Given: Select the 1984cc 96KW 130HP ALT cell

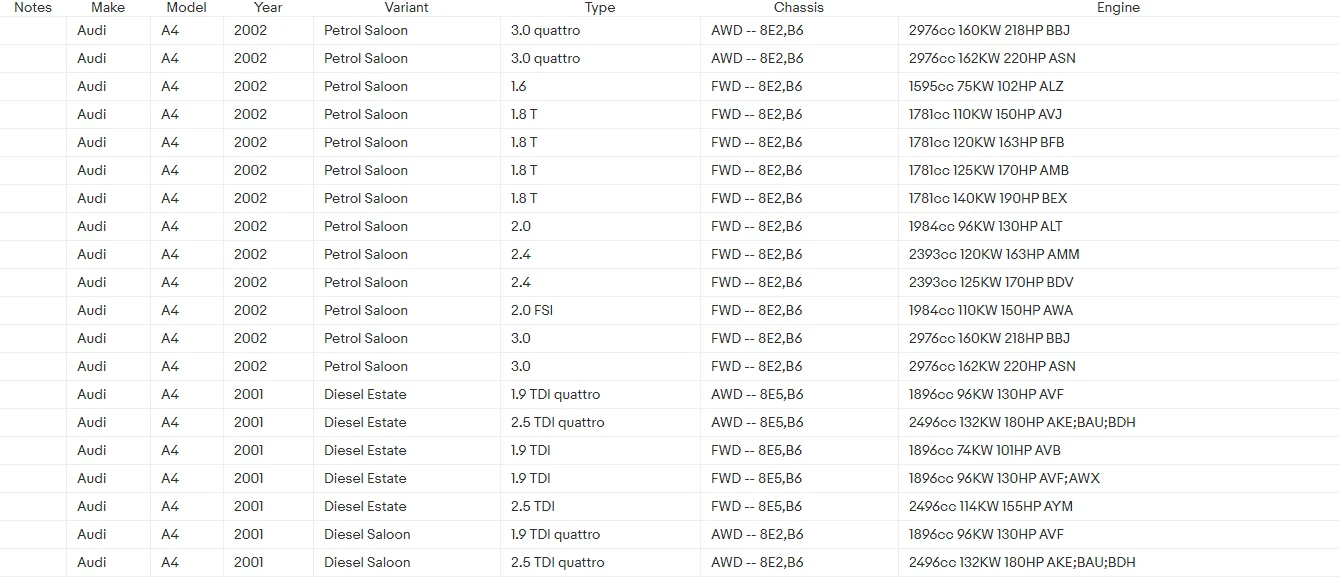Looking at the screenshot, I should point(986,226).
